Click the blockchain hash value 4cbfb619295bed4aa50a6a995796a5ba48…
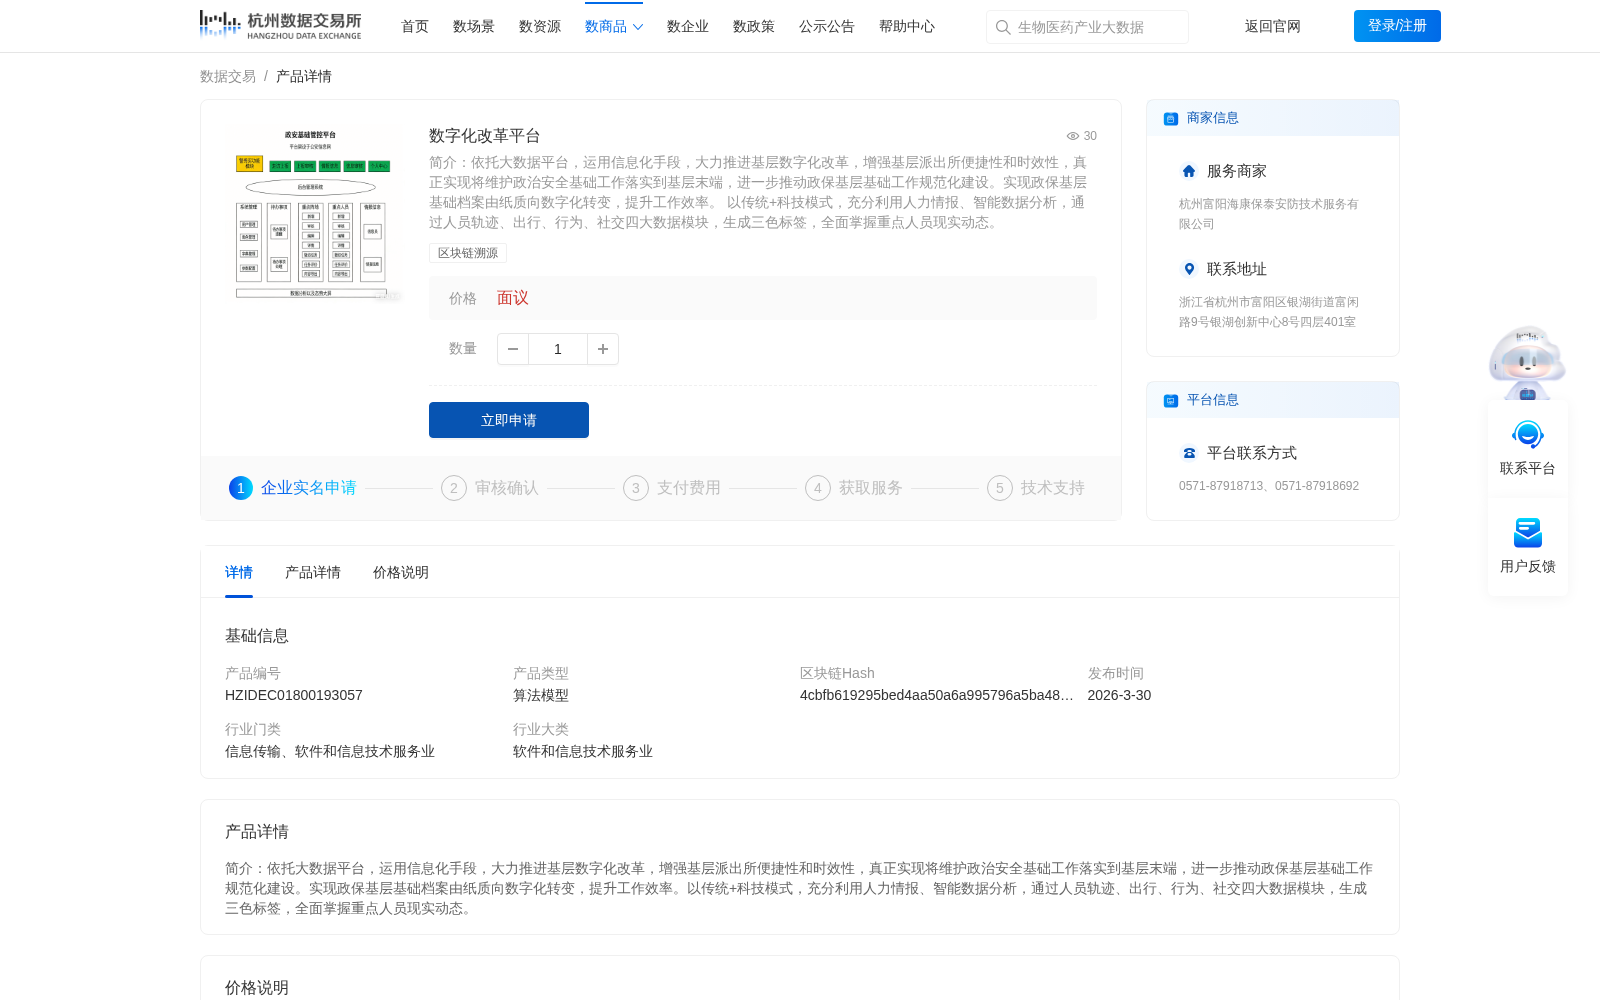Image resolution: width=1600 pixels, height=1000 pixels. pyautogui.click(x=937, y=695)
